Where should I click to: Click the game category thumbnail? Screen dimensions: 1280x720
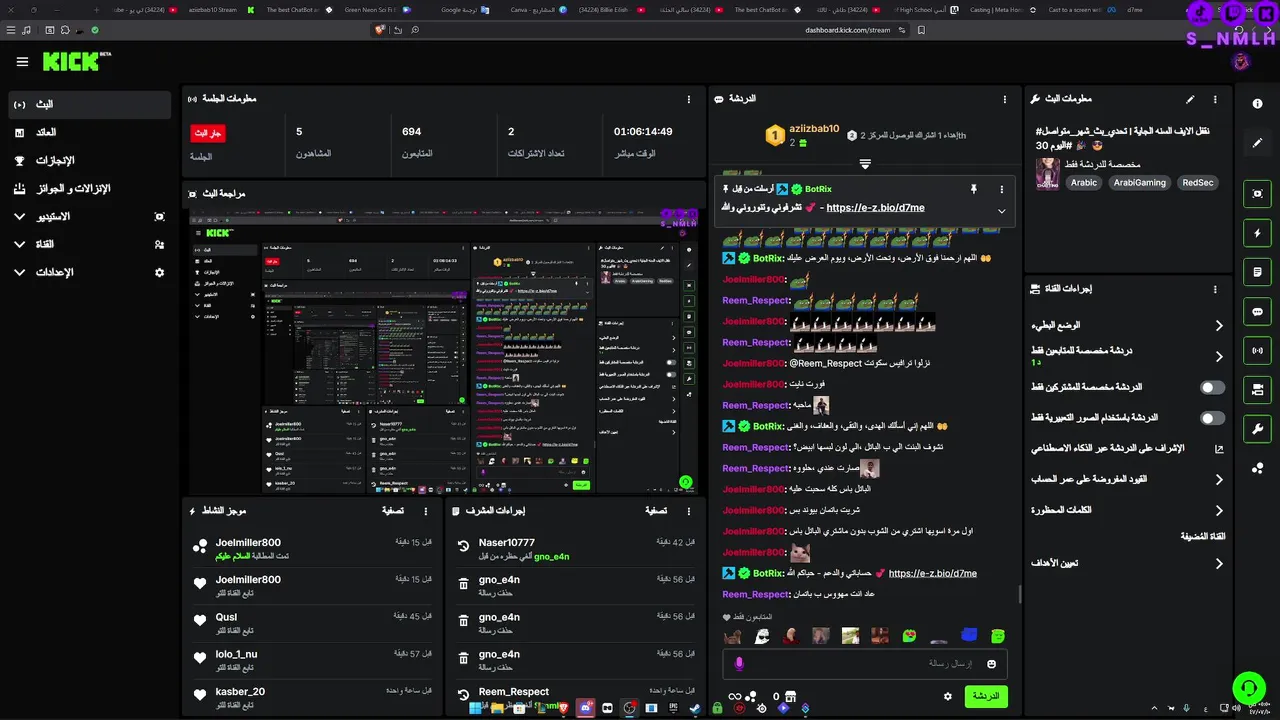click(1047, 174)
